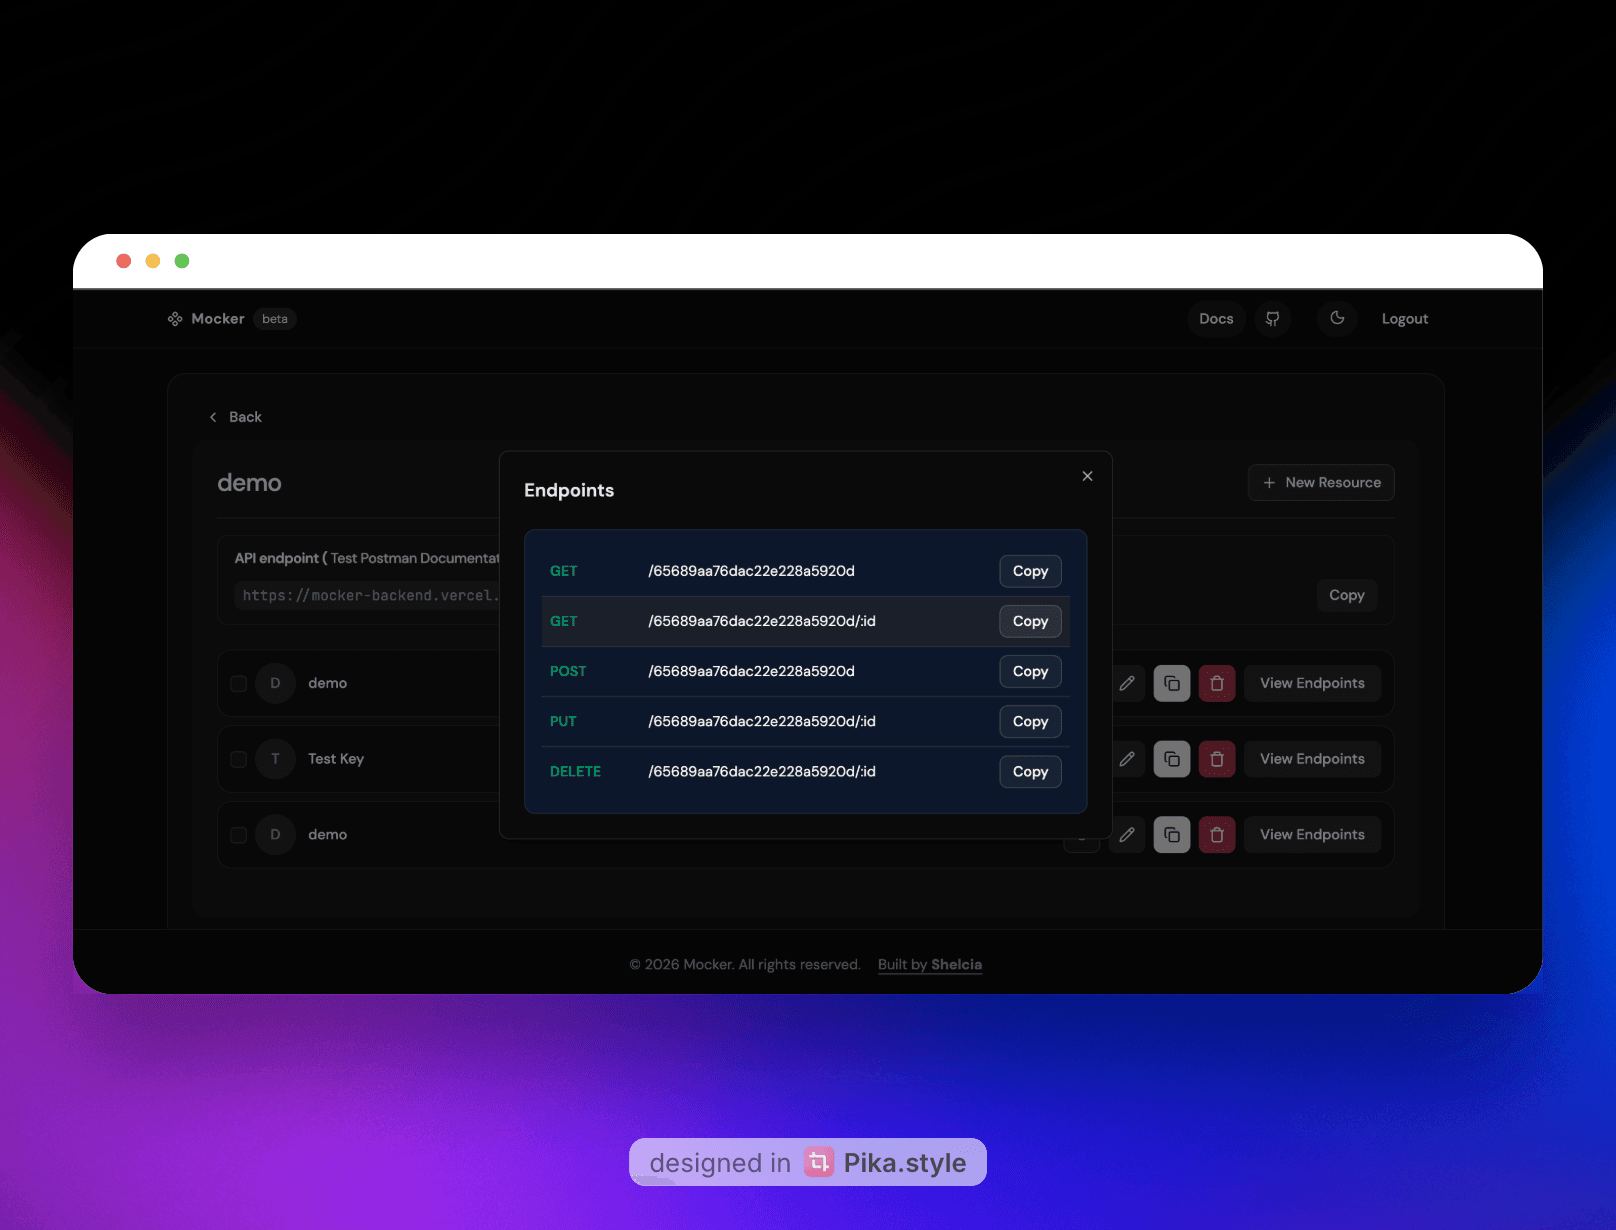Open the GitHub repository icon

point(1273,318)
